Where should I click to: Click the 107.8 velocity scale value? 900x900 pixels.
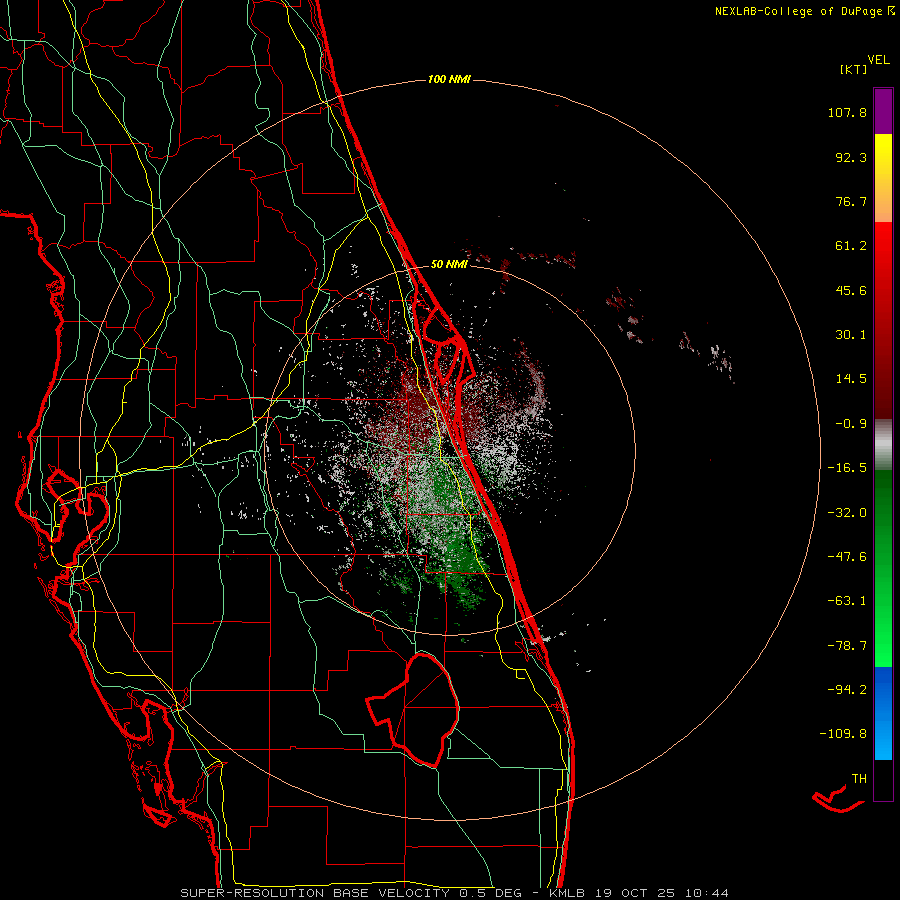pyautogui.click(x=847, y=112)
